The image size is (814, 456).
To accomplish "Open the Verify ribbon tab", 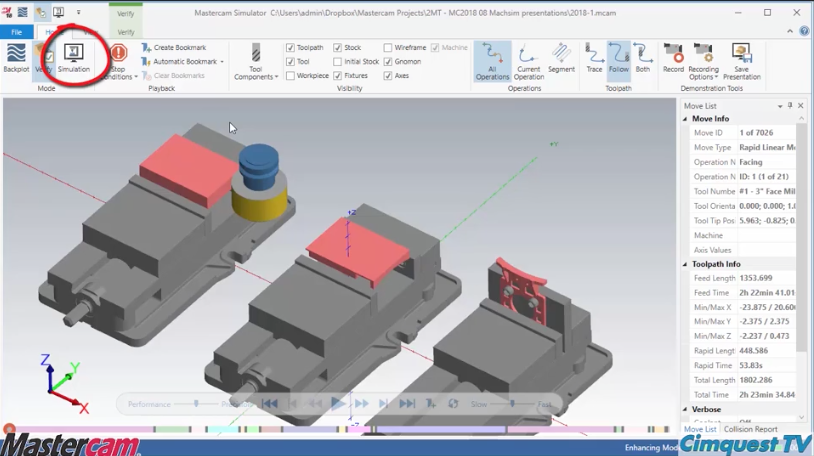I will [126, 32].
